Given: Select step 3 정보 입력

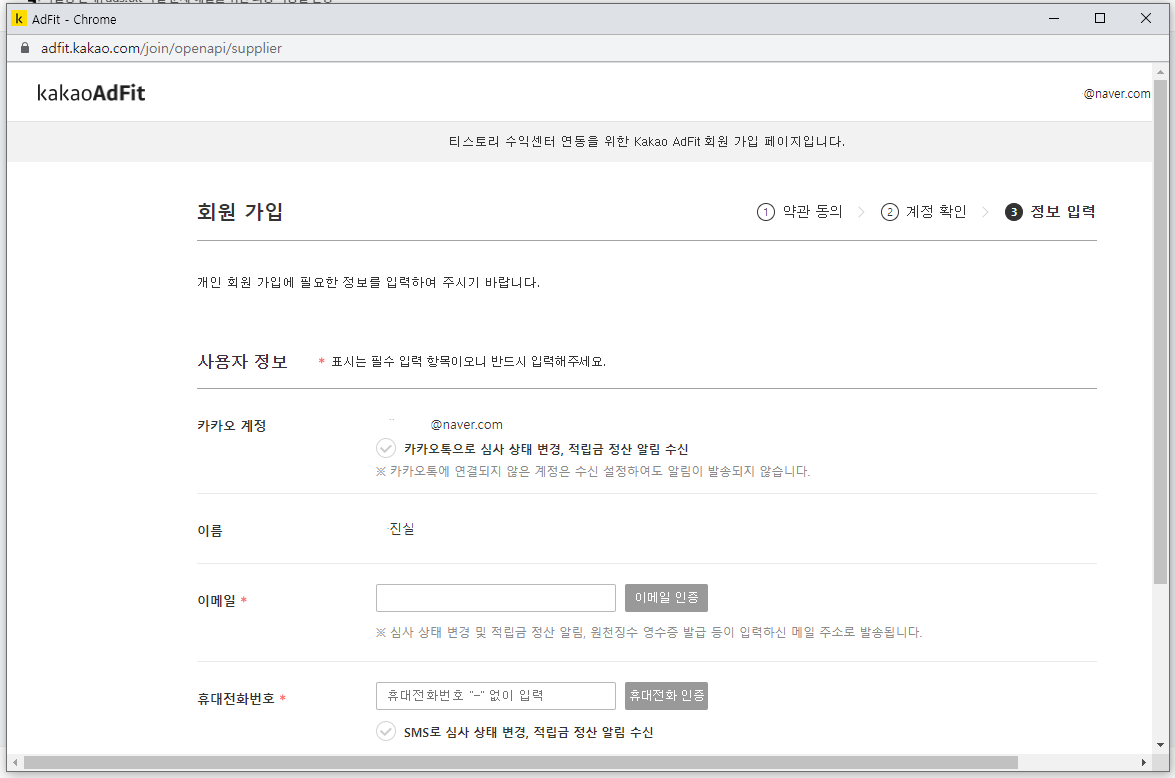Looking at the screenshot, I should (1050, 211).
